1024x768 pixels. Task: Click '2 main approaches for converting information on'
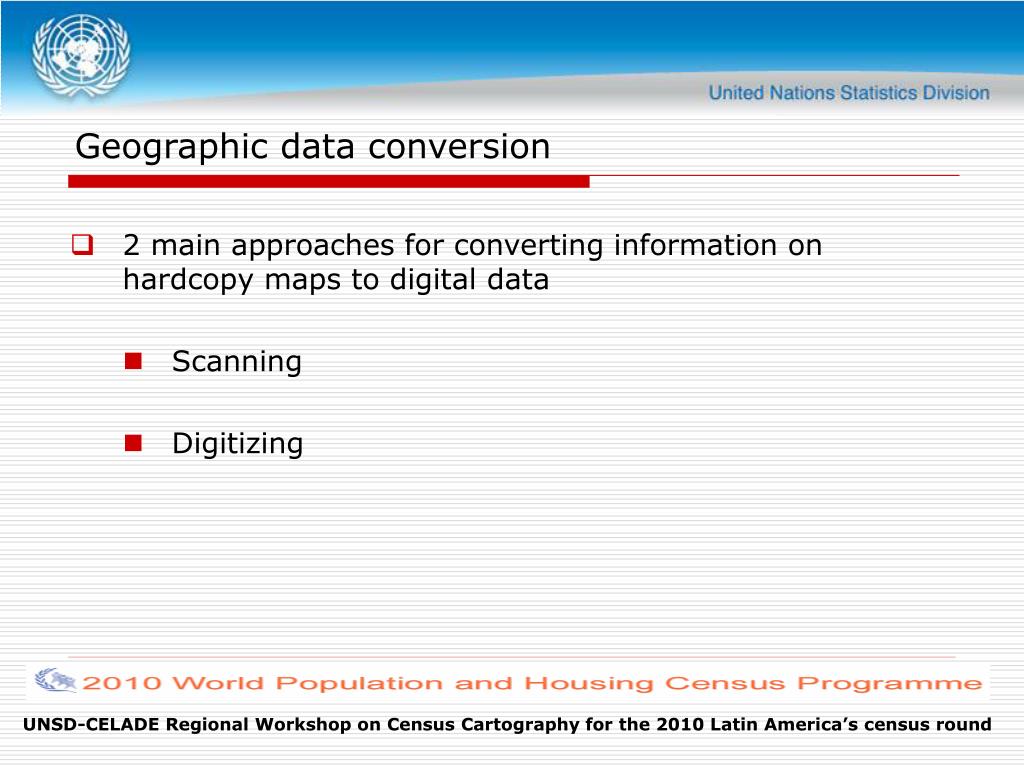click(x=472, y=246)
